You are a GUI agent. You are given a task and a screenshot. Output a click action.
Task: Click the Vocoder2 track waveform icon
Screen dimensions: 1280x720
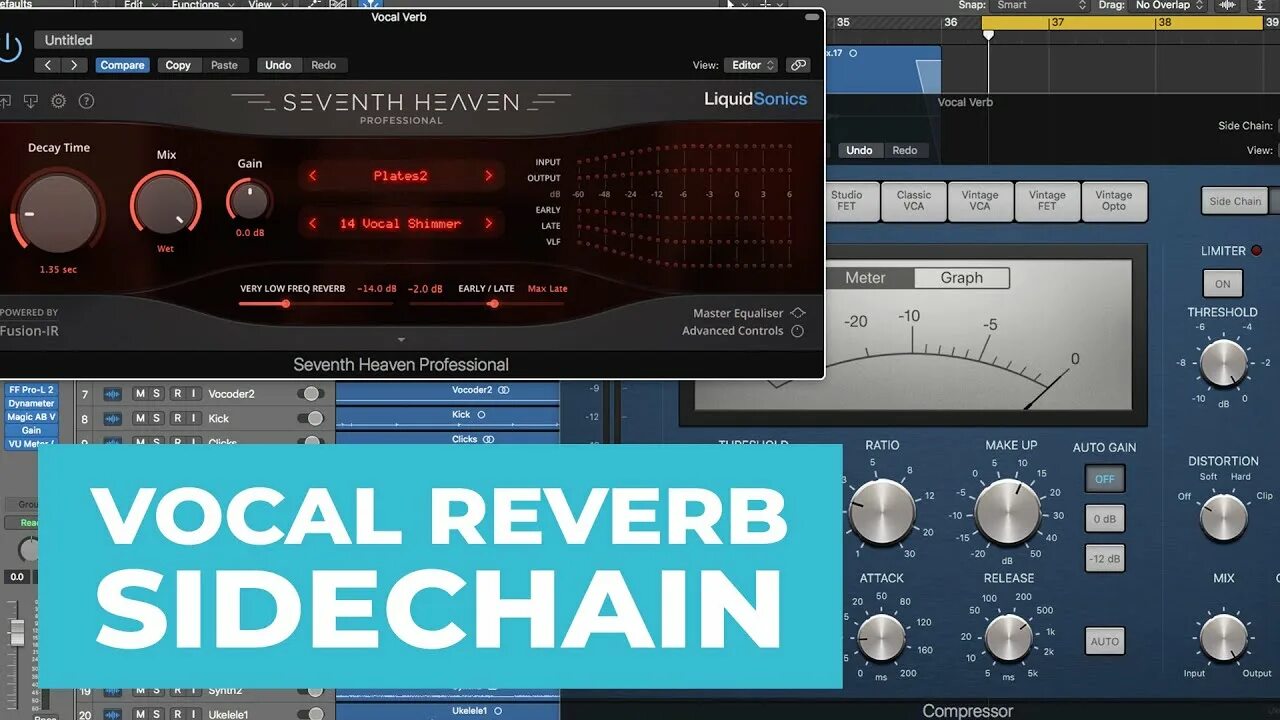[112, 394]
